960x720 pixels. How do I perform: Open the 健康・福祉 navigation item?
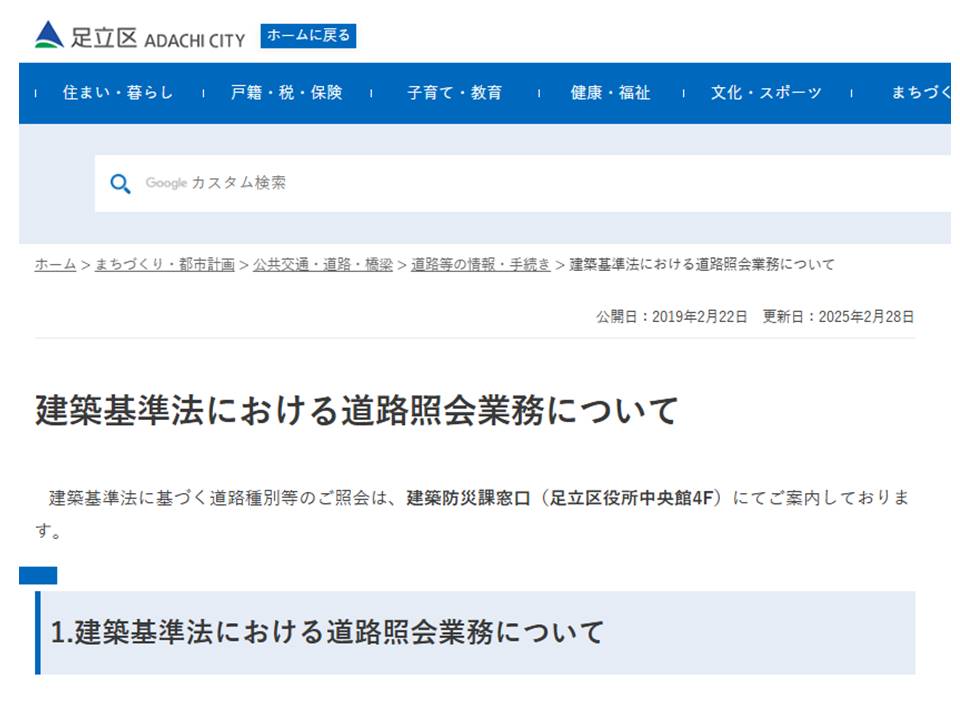pos(610,93)
